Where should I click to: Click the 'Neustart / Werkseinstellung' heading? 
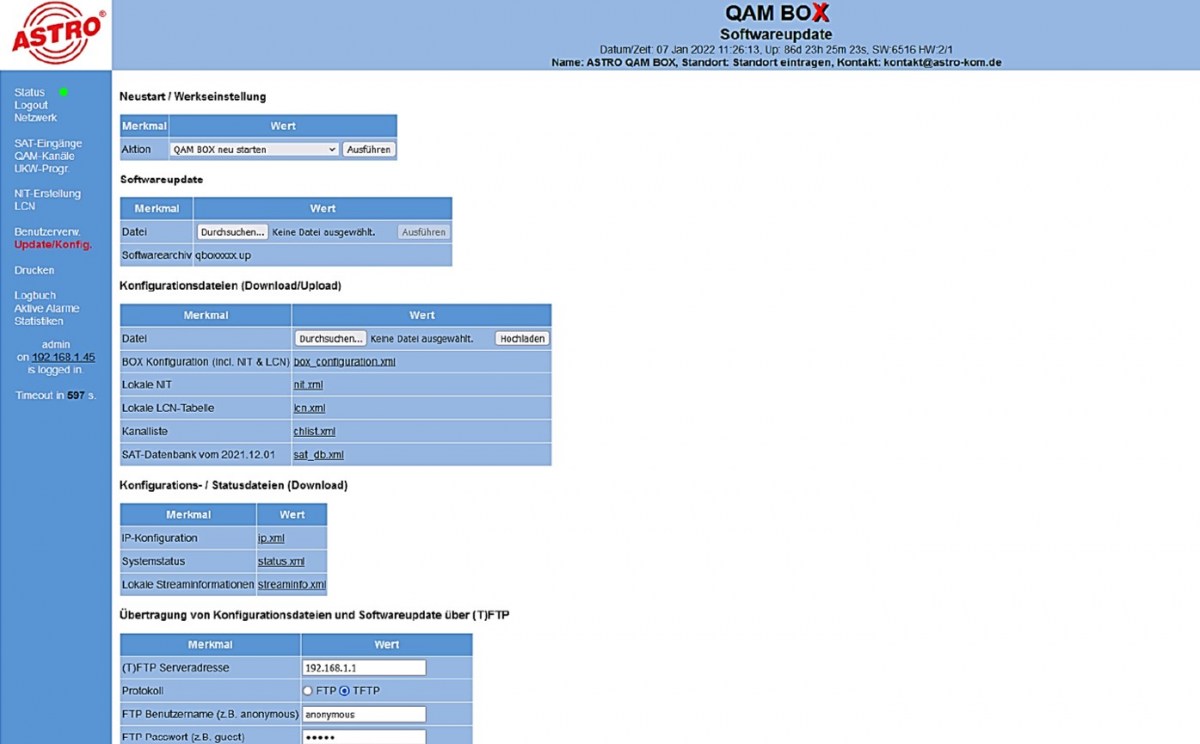pos(193,97)
